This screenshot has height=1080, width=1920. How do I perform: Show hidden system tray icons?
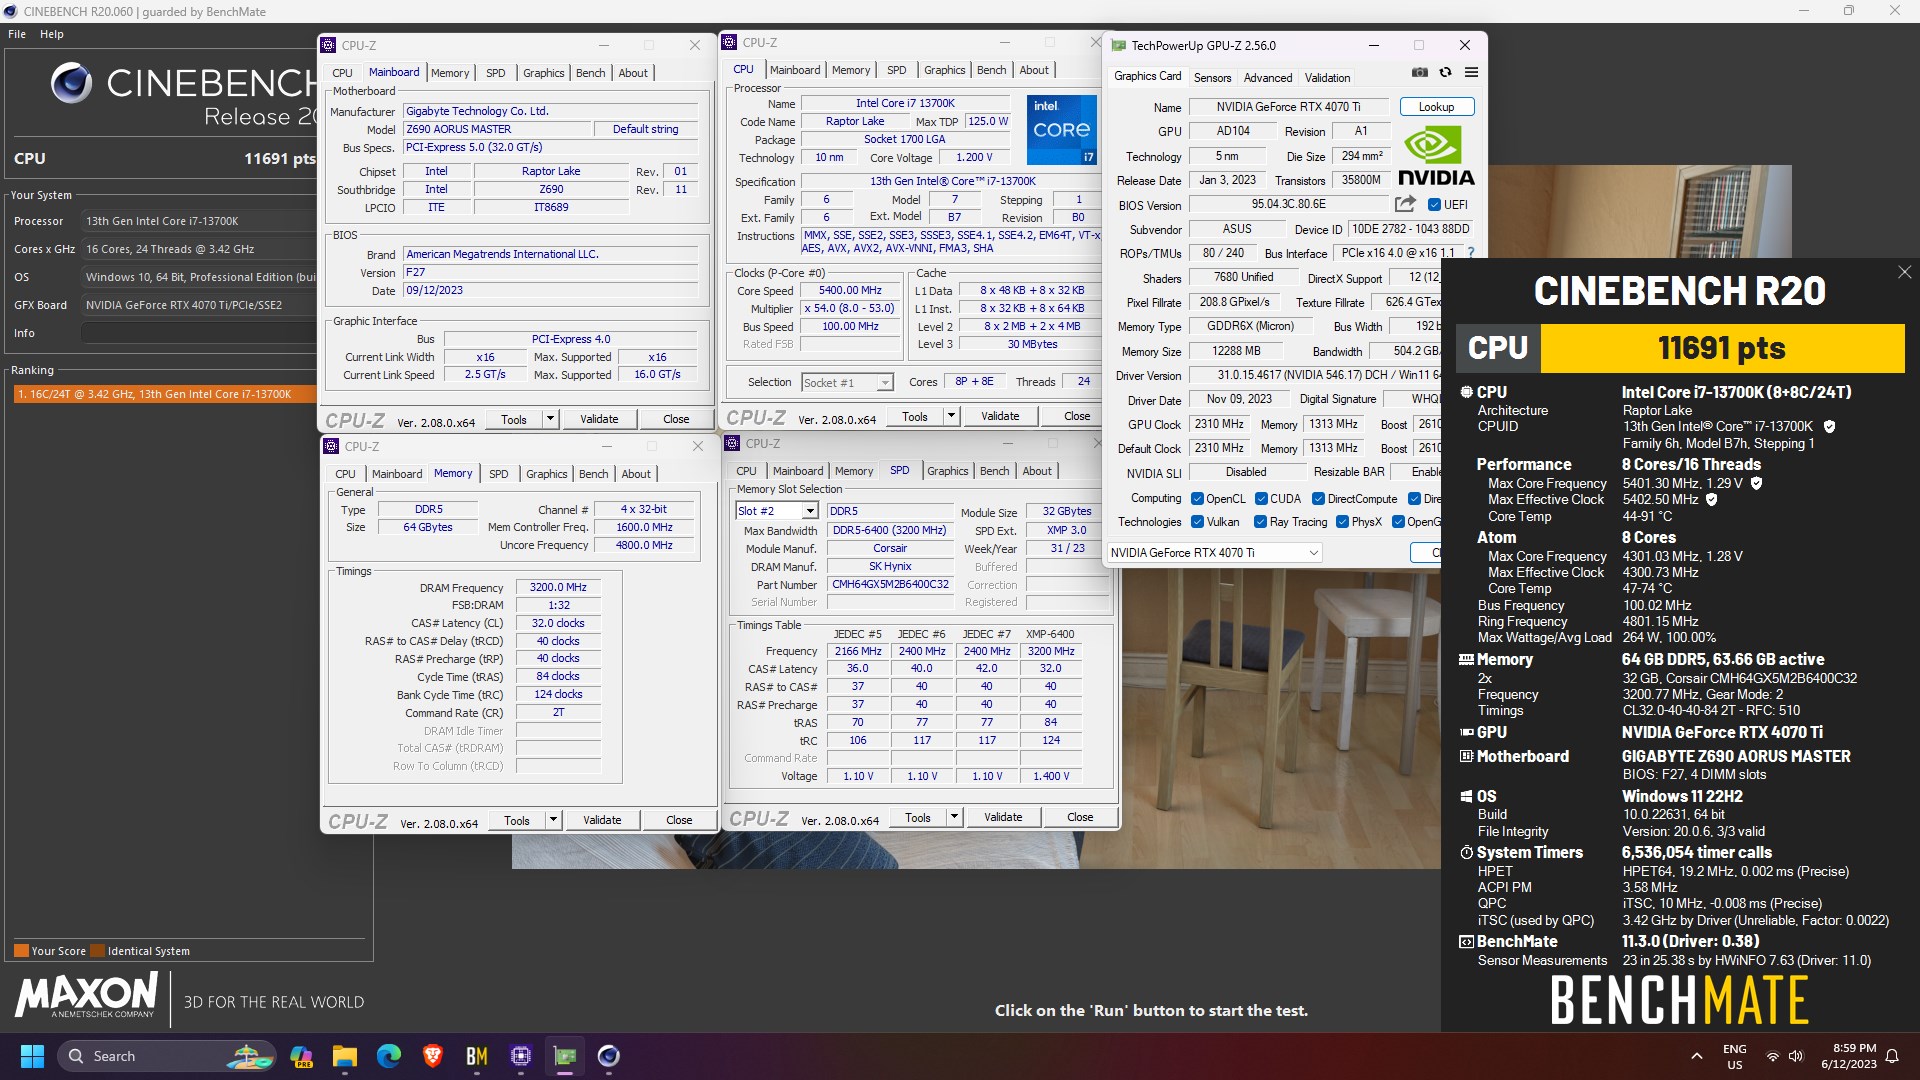click(1697, 1056)
